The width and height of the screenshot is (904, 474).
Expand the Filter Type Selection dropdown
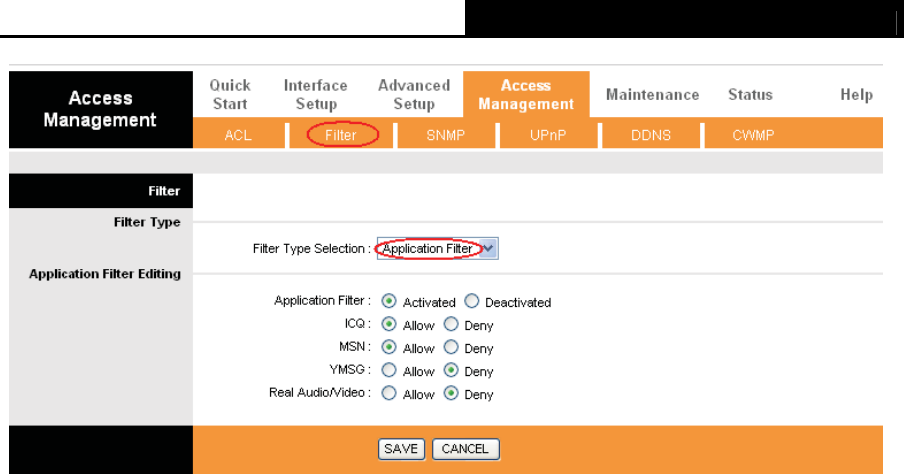pyautogui.click(x=438, y=249)
